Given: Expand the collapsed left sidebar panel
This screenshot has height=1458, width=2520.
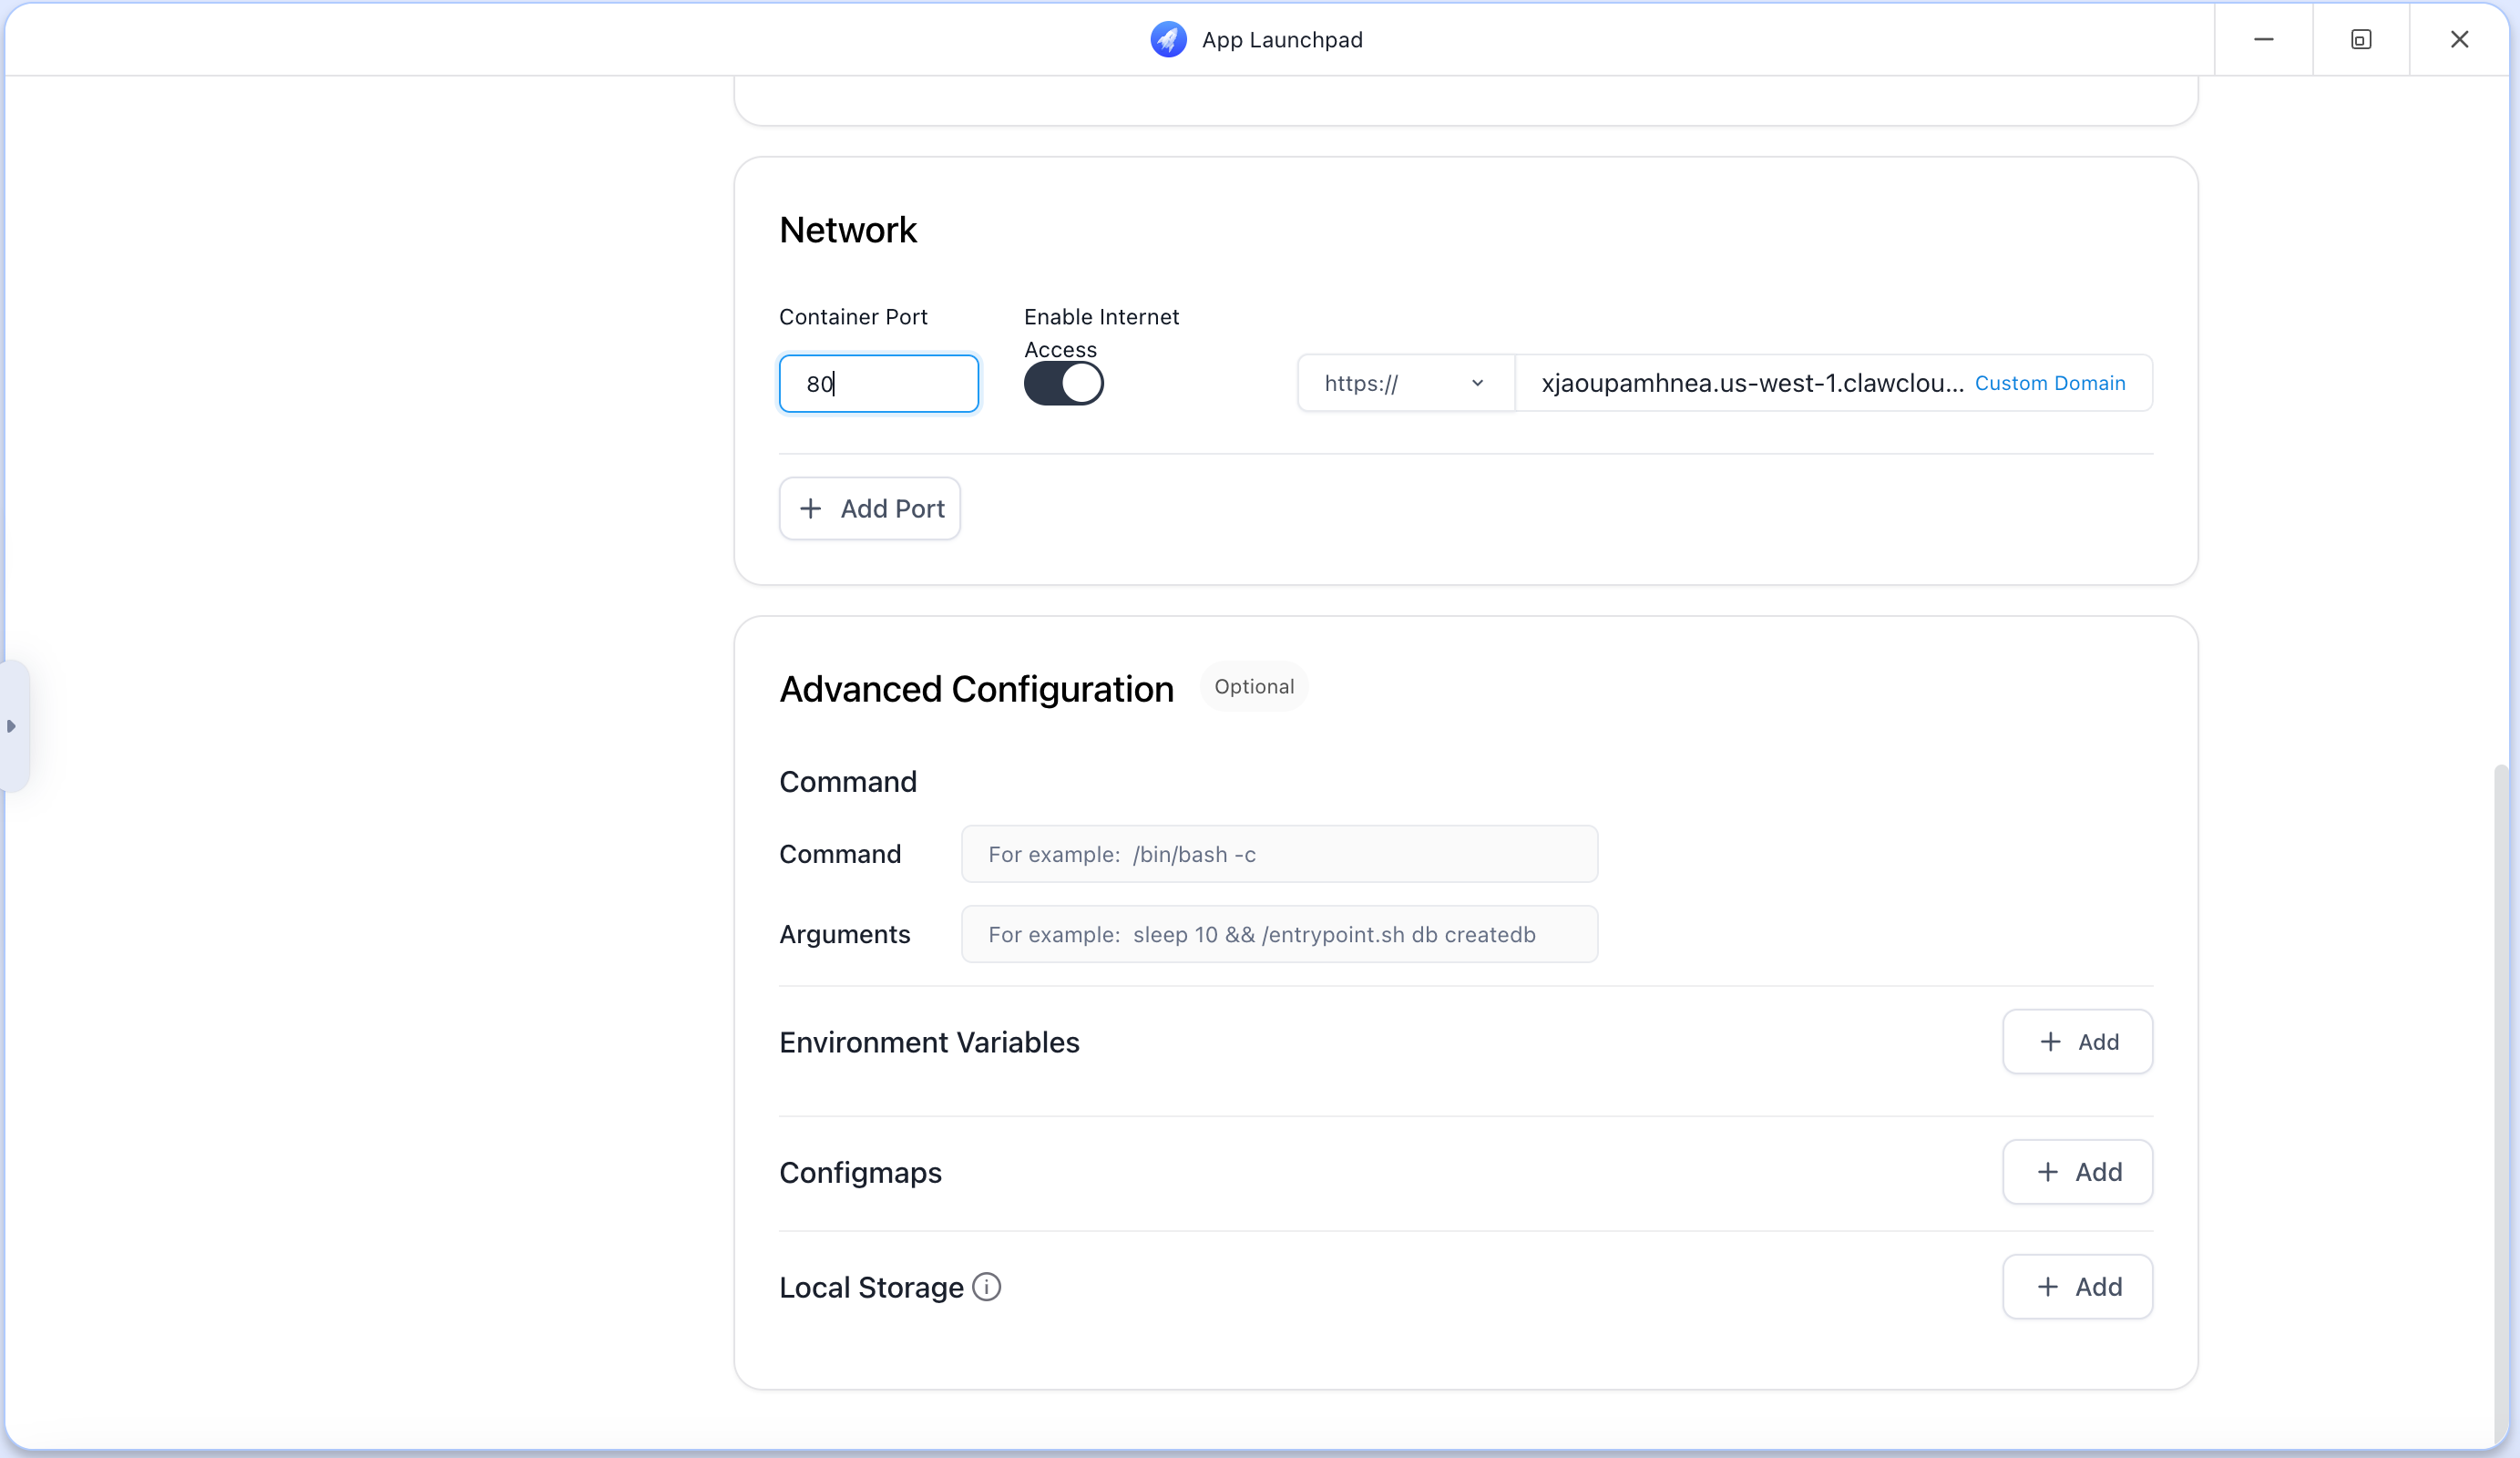Looking at the screenshot, I should [x=13, y=727].
